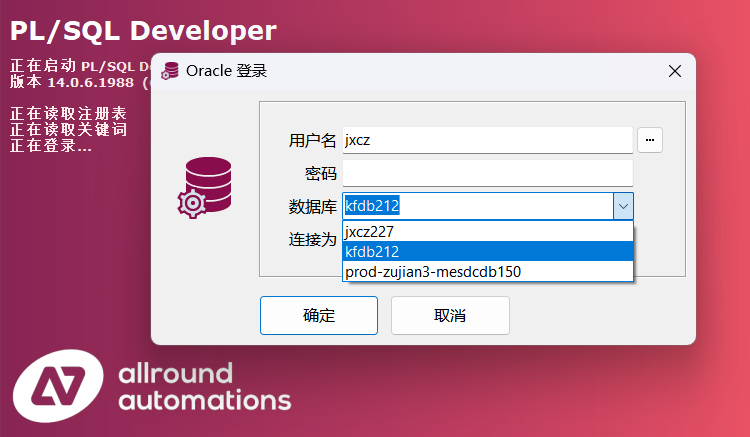Click the 密码 label
Image resolution: width=750 pixels, height=437 pixels.
tap(321, 174)
